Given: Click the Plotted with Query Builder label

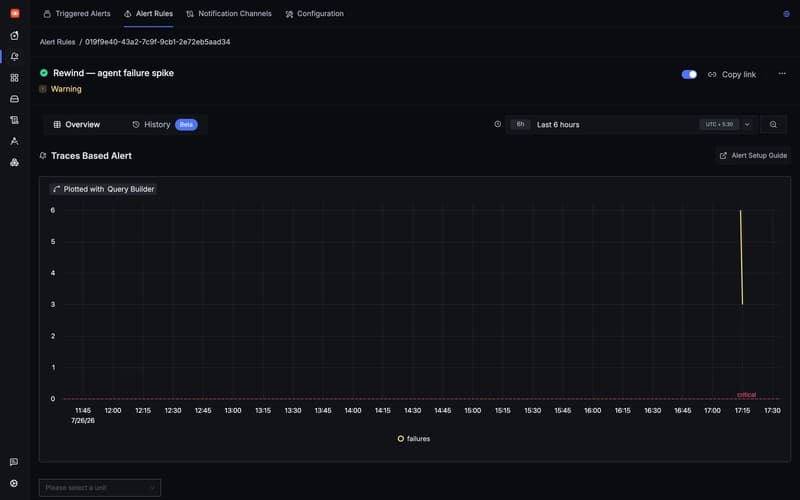Looking at the screenshot, I should point(103,189).
